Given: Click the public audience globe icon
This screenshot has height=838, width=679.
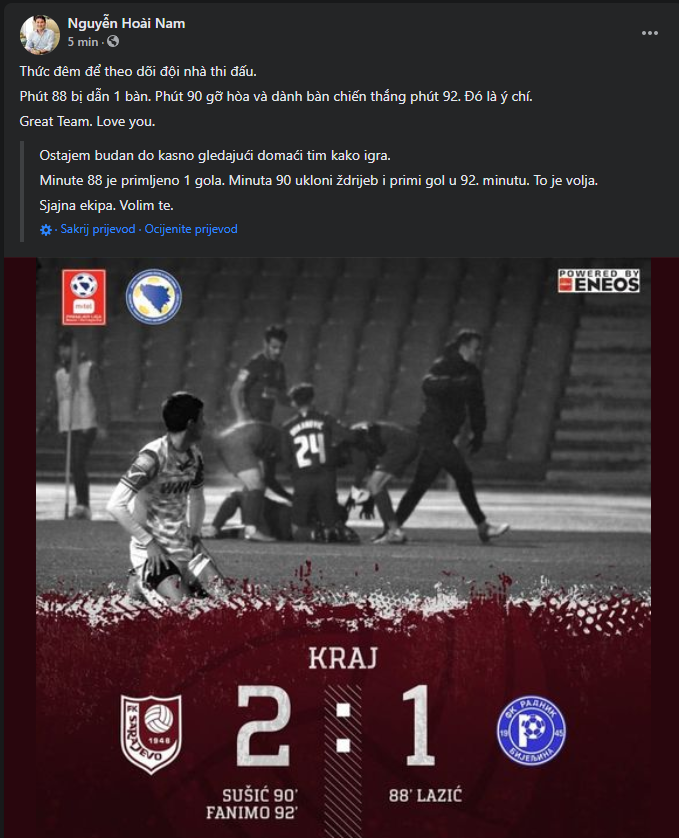Looking at the screenshot, I should [113, 42].
